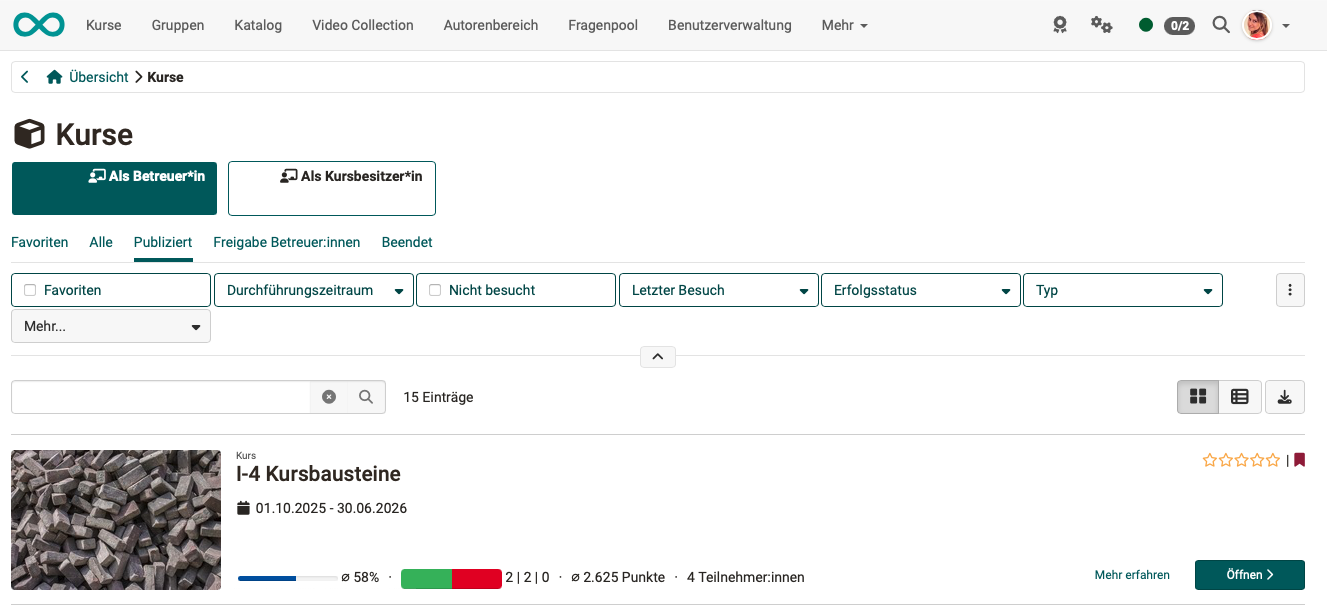Enable the Favoriten filter checkbox

[x=30, y=290]
